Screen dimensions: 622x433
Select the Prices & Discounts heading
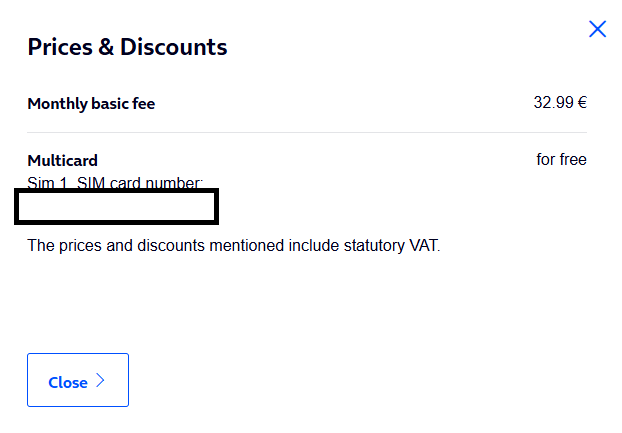click(127, 47)
